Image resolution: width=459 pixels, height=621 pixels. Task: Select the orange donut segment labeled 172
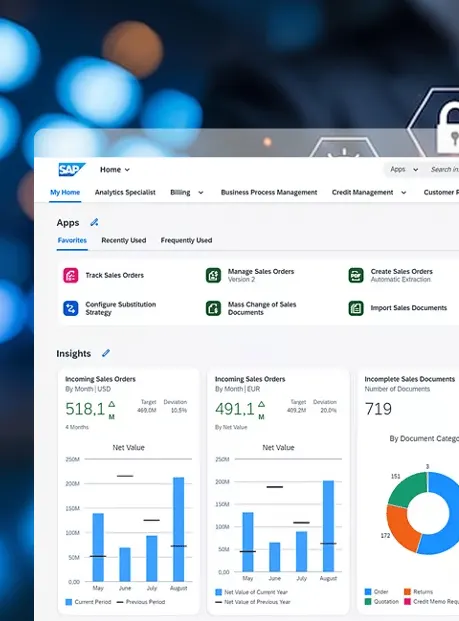(401, 529)
